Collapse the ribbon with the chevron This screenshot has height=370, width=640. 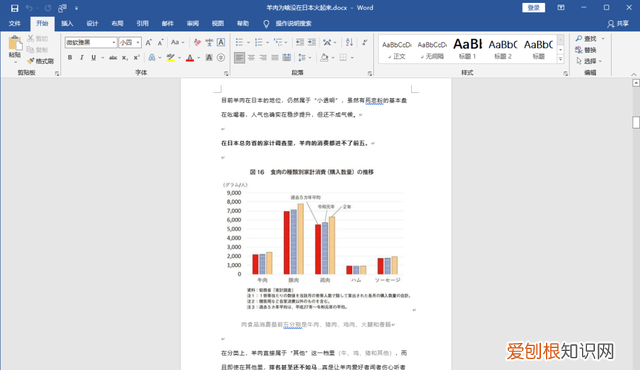633,74
